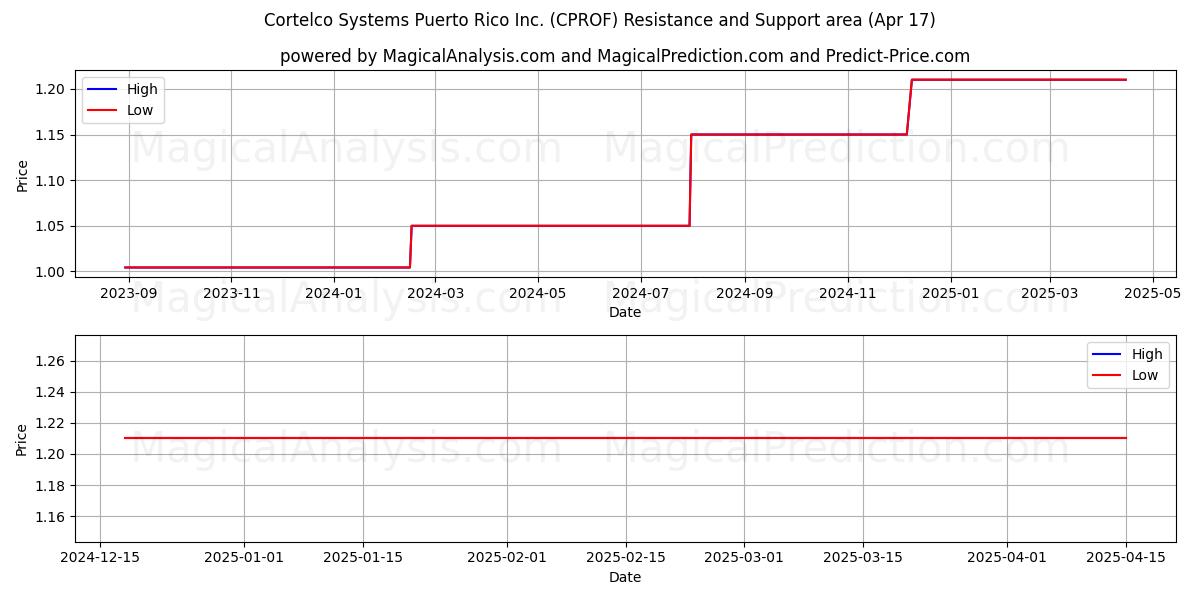The width and height of the screenshot is (1200, 600).
Task: Click the 1.24 price tick label
Action: pyautogui.click(x=51, y=392)
